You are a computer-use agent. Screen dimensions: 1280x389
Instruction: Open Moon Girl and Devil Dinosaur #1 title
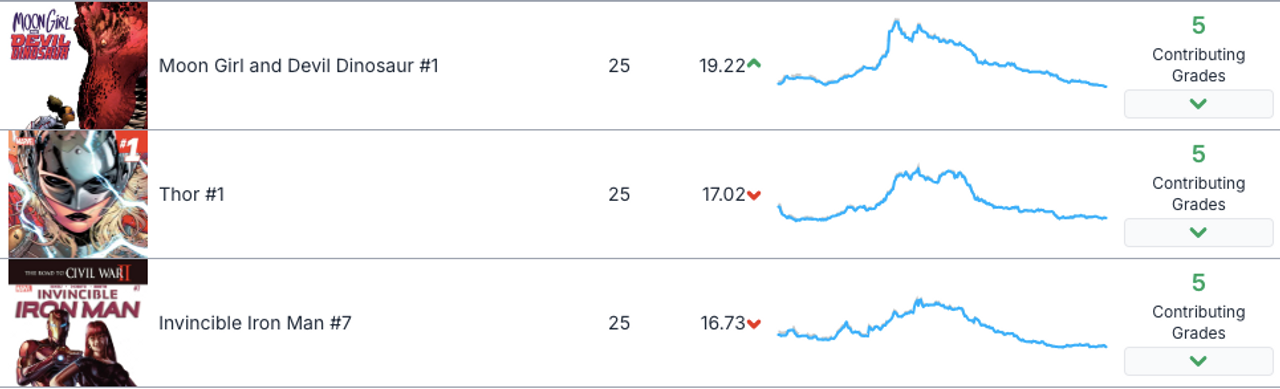299,66
